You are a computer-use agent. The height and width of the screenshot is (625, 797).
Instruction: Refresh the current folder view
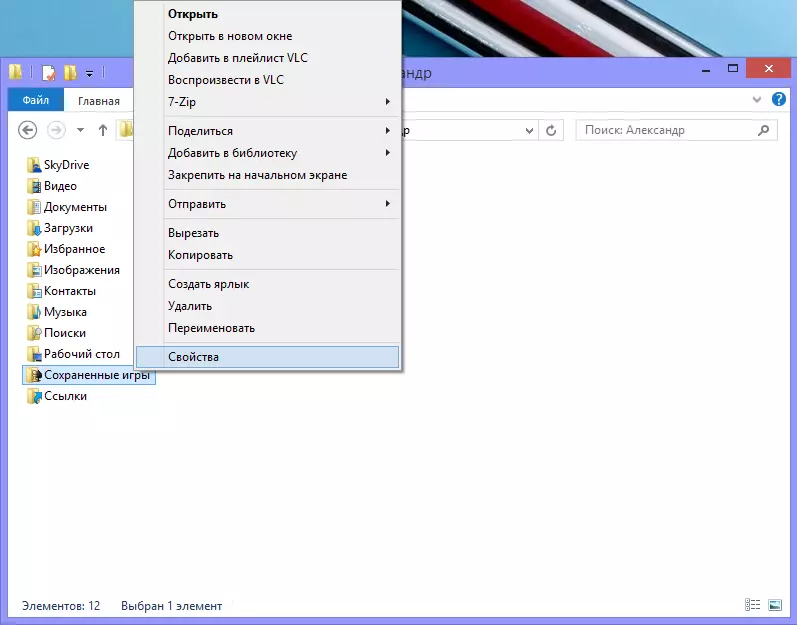coord(551,131)
